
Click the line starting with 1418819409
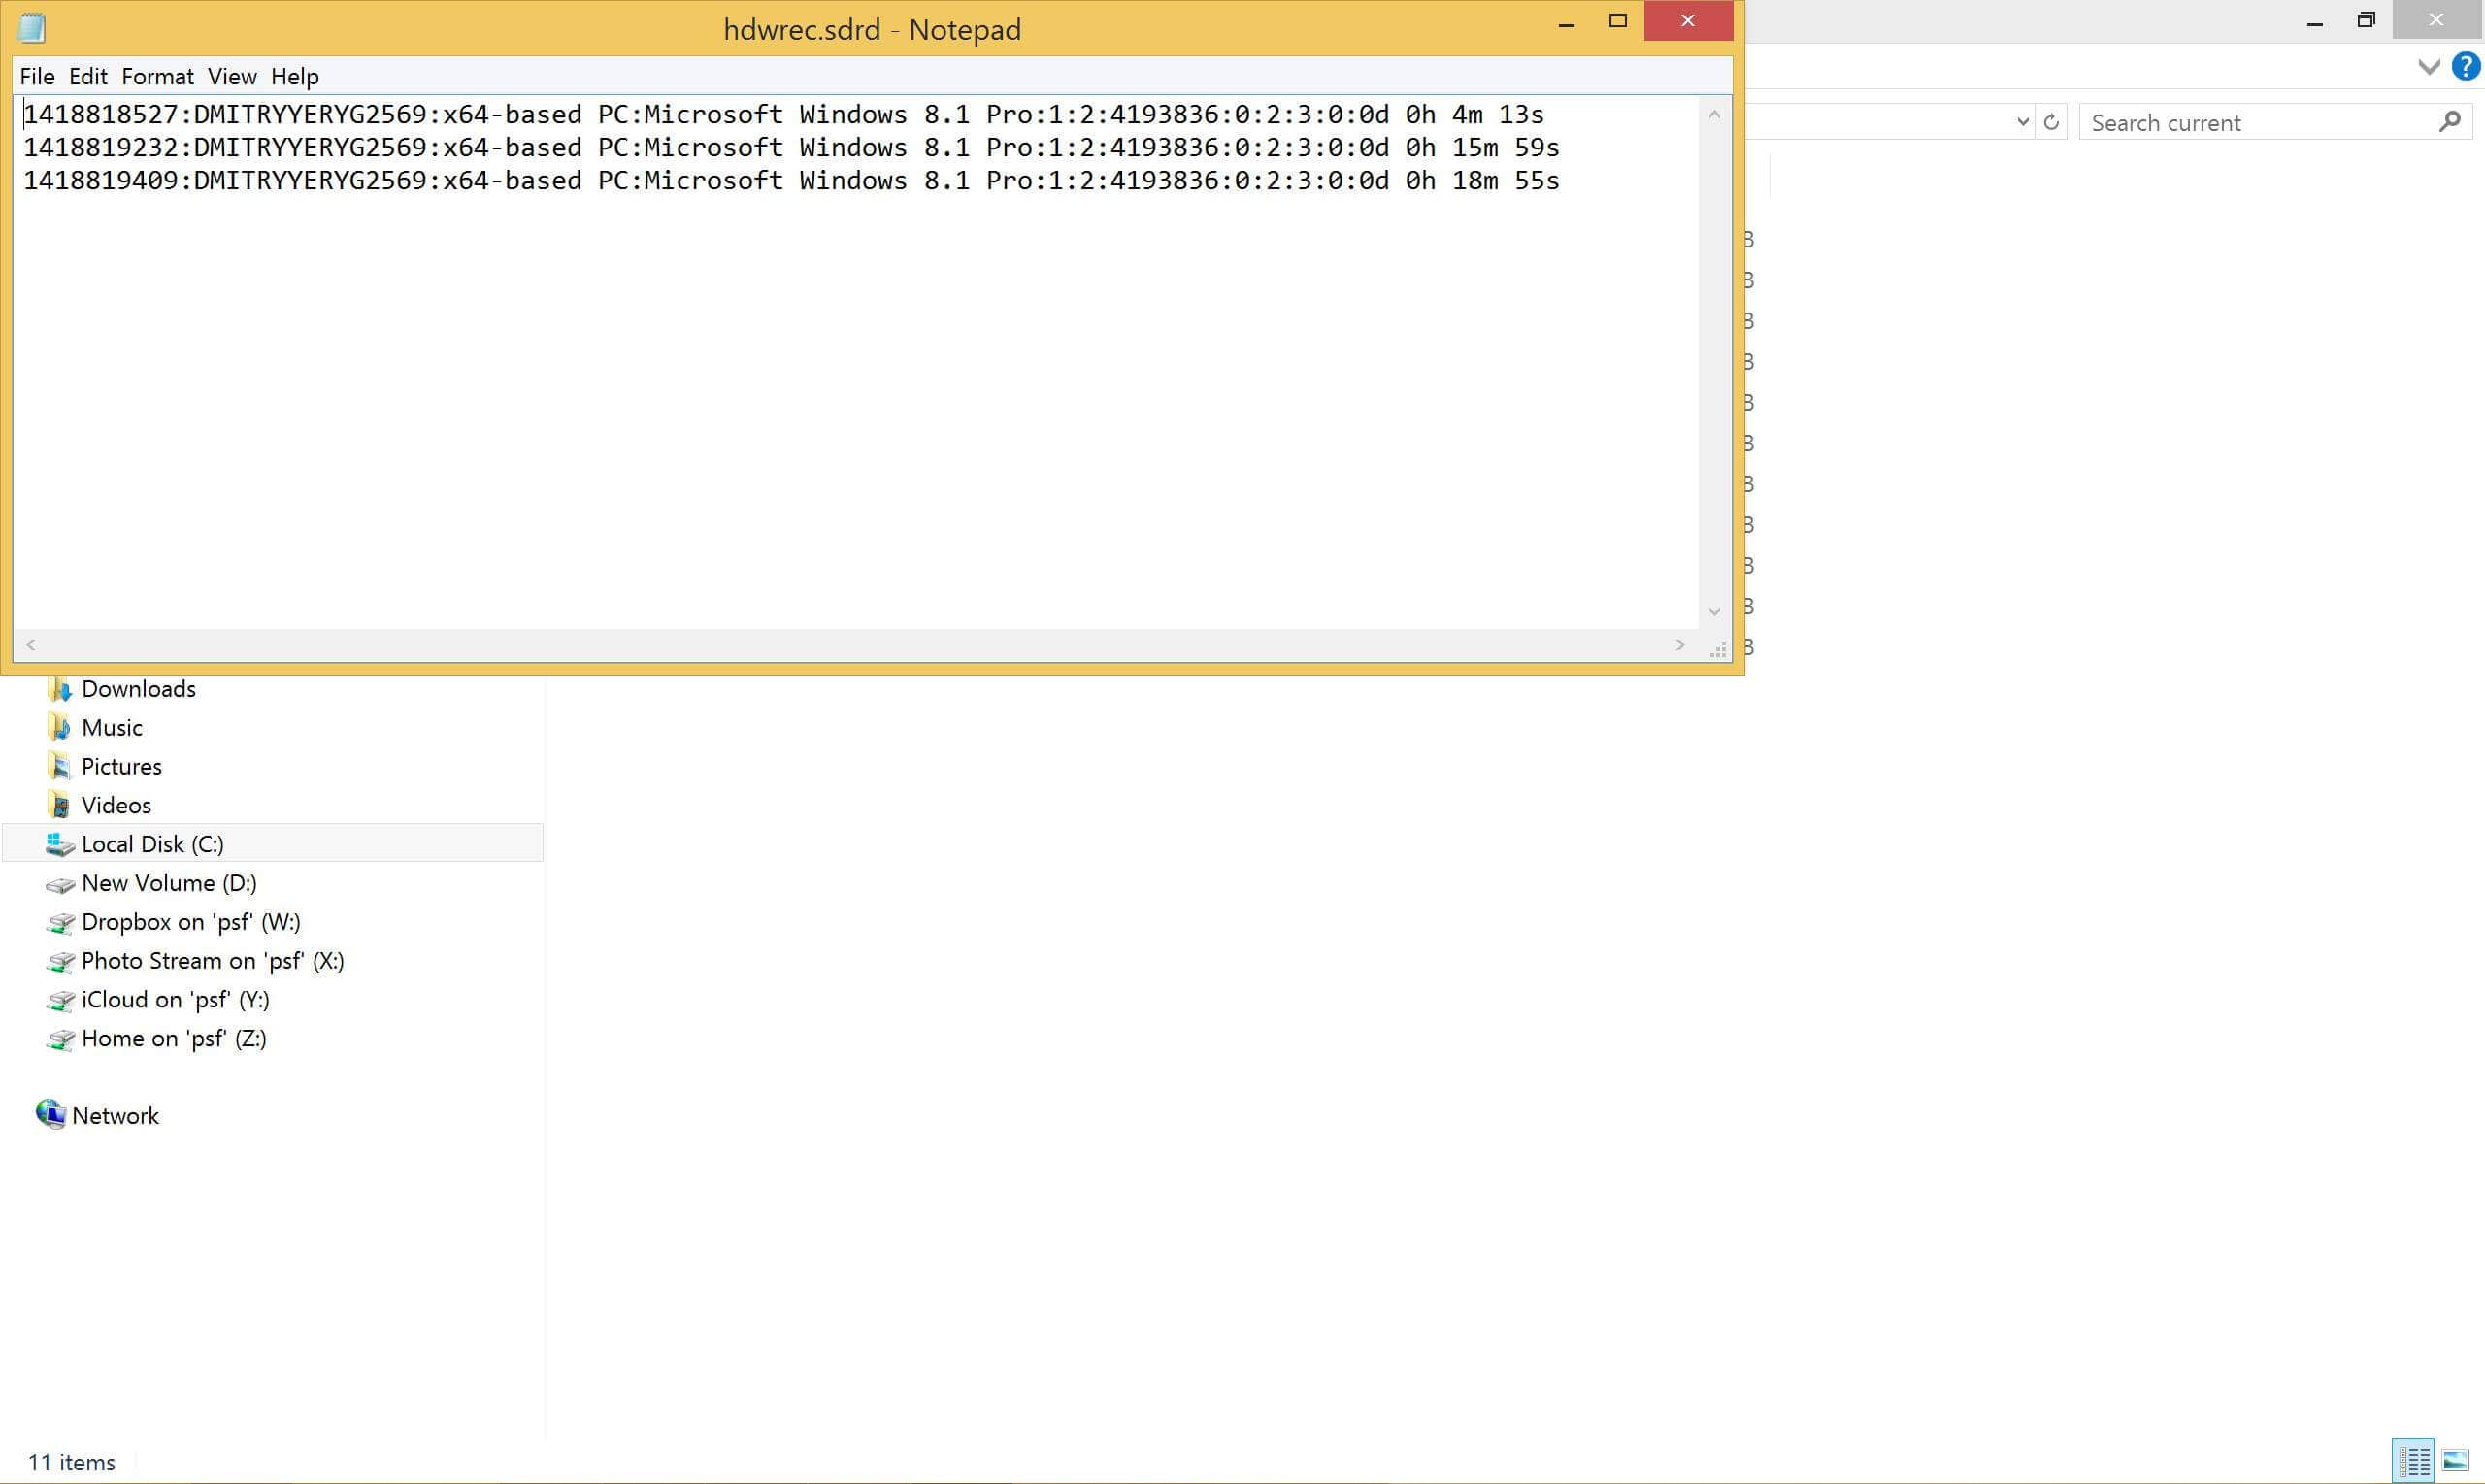(x=791, y=181)
